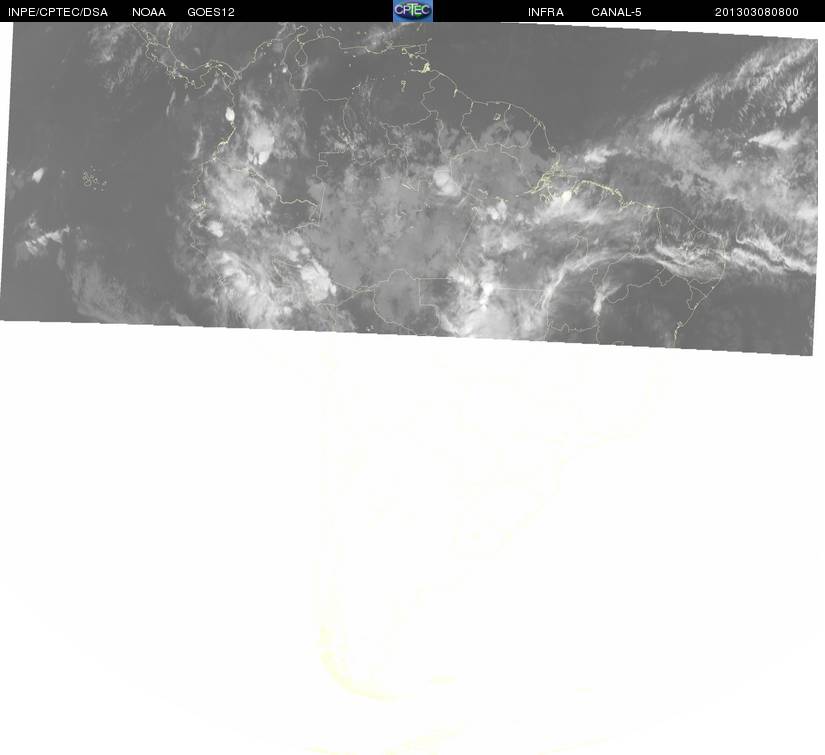
Task: Click the INFRA label in the header
Action: (x=546, y=12)
